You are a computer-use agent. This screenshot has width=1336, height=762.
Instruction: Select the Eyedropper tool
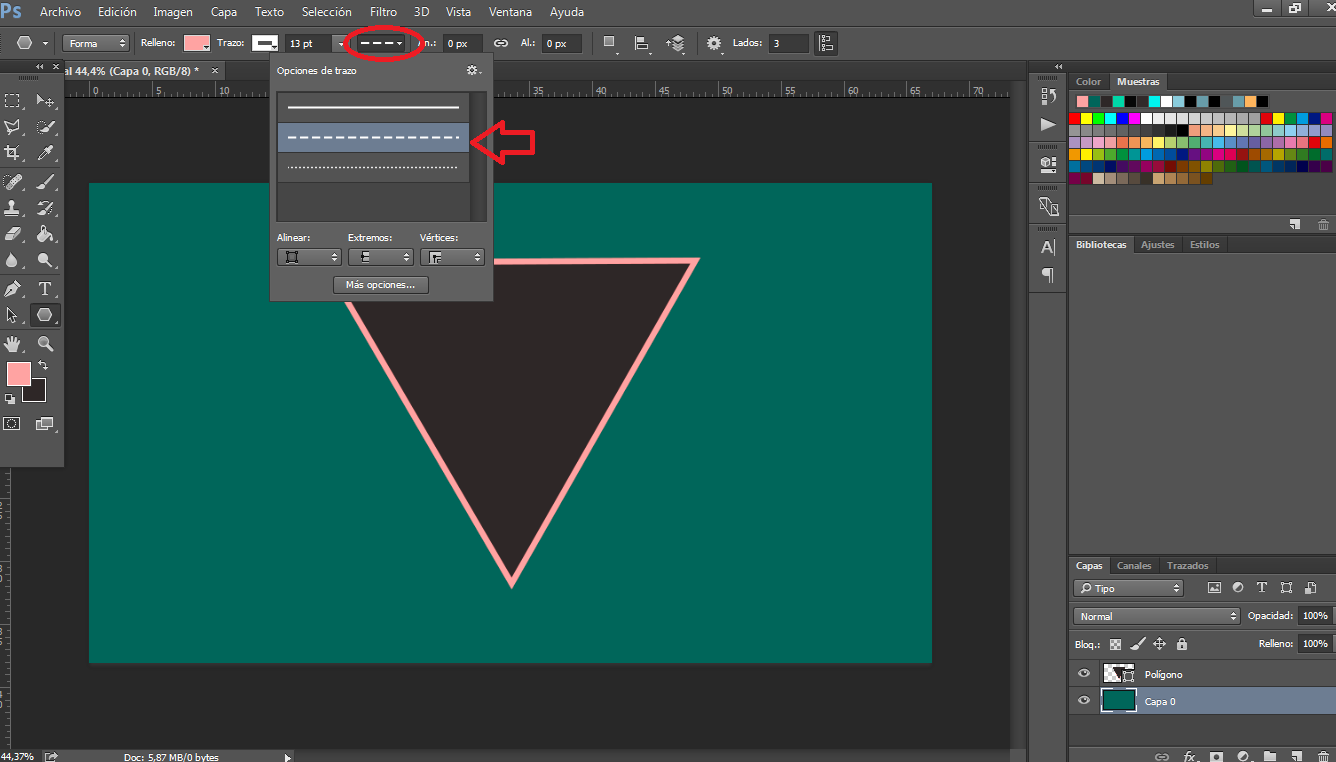click(45, 153)
